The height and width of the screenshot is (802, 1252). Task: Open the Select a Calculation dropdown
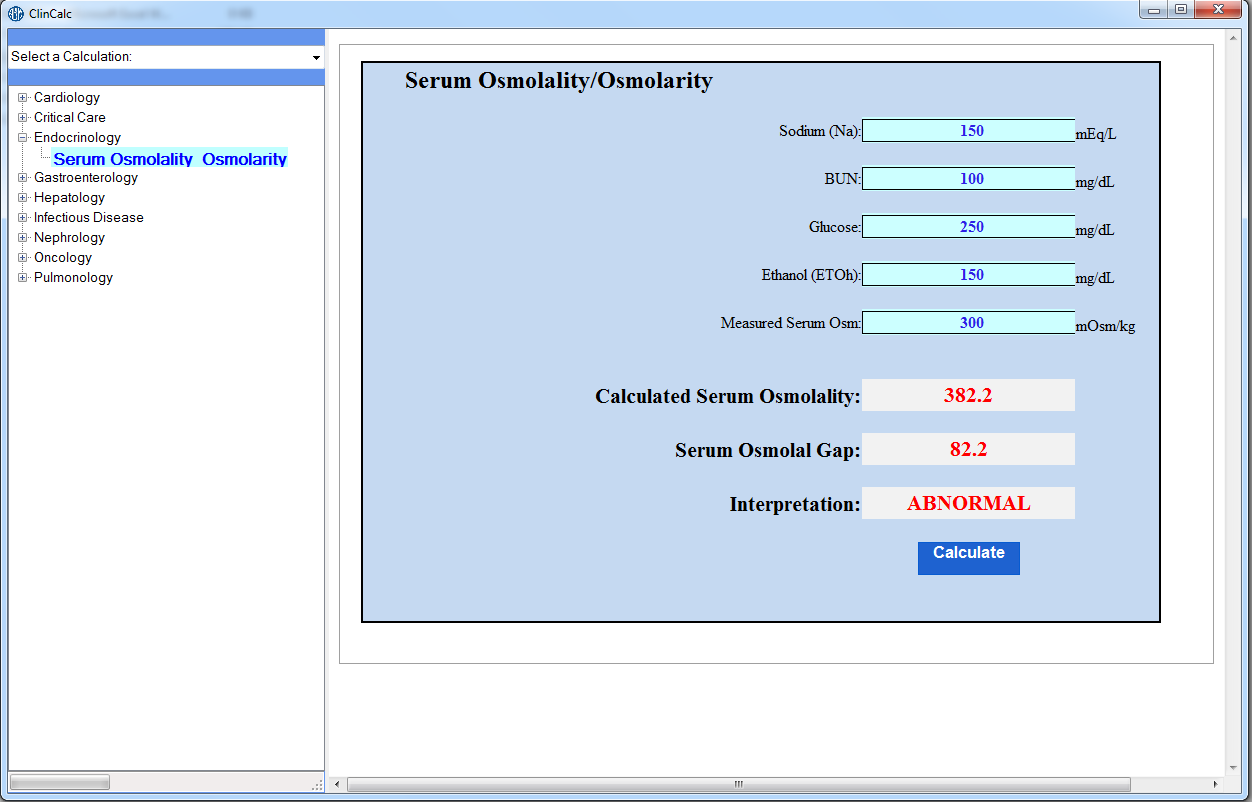(166, 57)
